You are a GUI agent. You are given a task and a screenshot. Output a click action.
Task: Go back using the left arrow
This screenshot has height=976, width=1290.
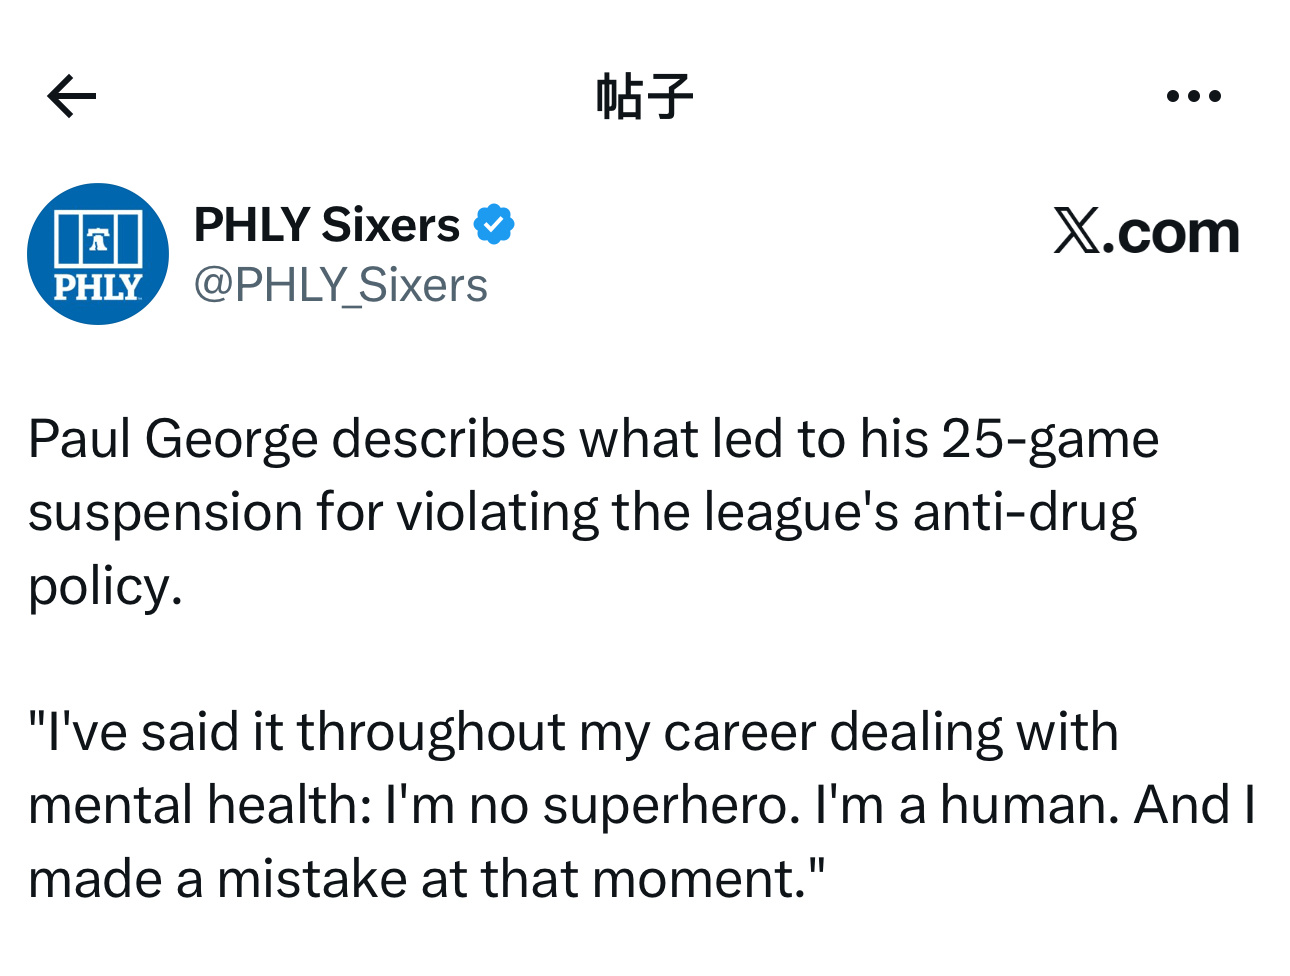point(71,96)
